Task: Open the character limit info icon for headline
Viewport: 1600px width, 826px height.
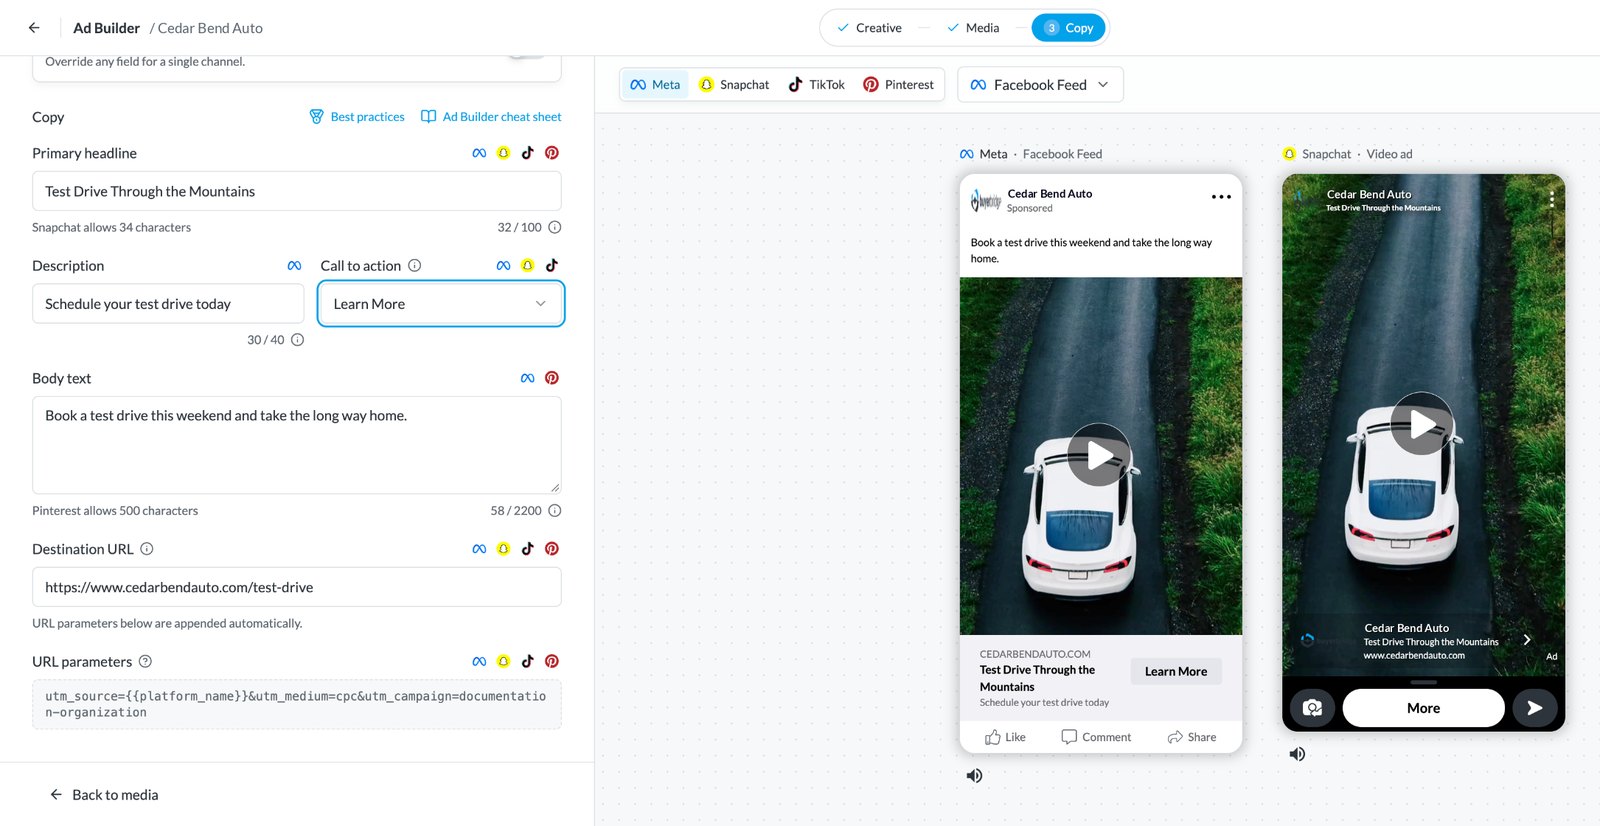Action: (x=555, y=227)
